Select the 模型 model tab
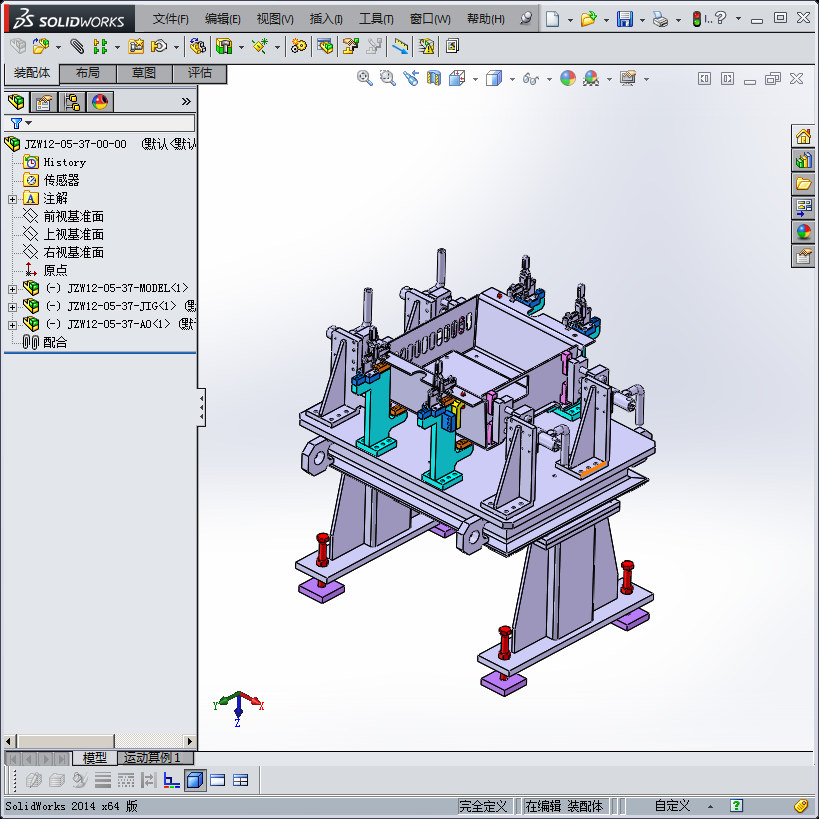This screenshot has width=819, height=819. pyautogui.click(x=95, y=757)
